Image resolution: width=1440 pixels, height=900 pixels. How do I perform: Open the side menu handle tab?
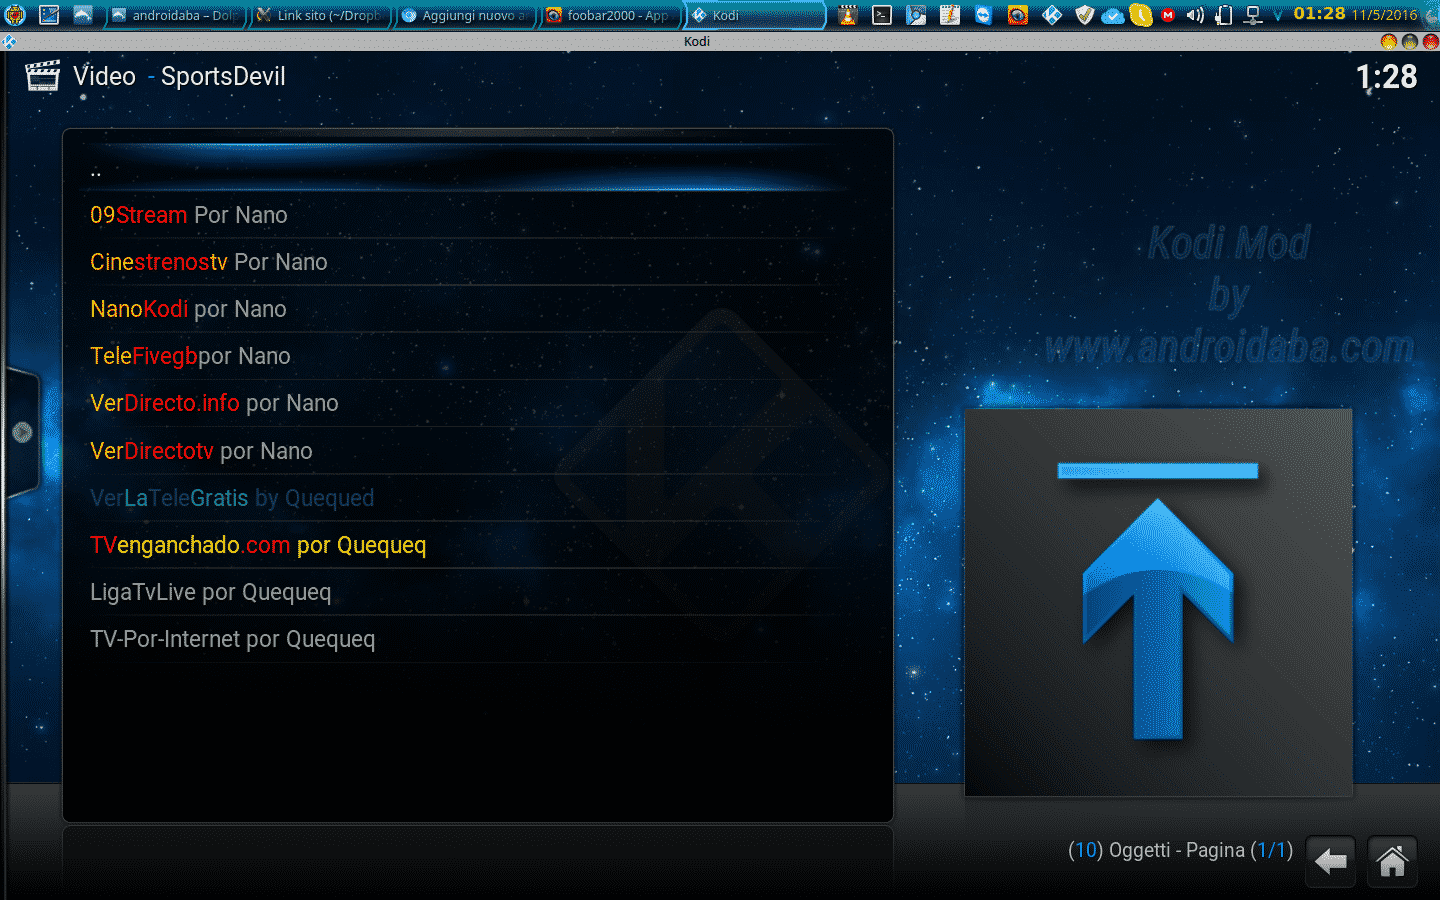point(21,432)
